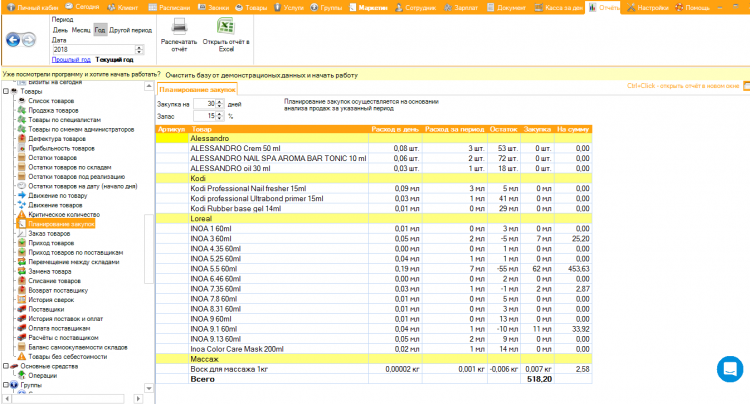Click the Остатки товаров icon
The image size is (750, 404).
(22, 158)
